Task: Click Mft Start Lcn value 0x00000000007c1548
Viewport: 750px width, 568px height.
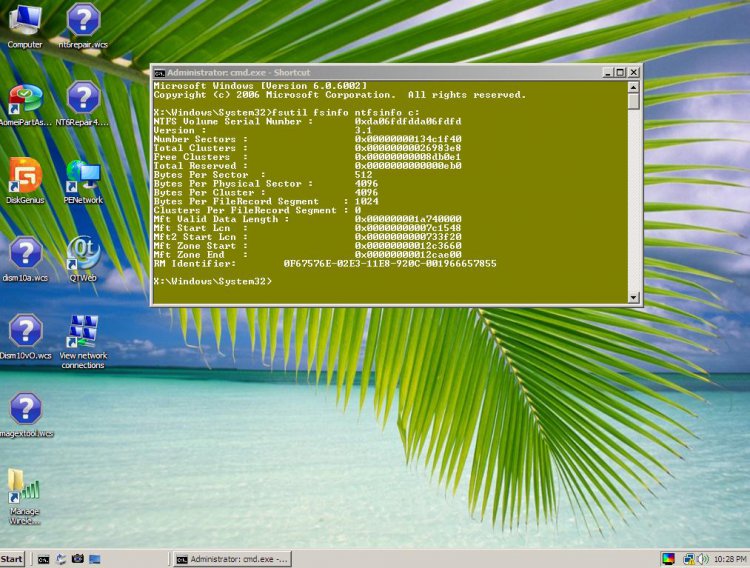Action: (x=408, y=228)
